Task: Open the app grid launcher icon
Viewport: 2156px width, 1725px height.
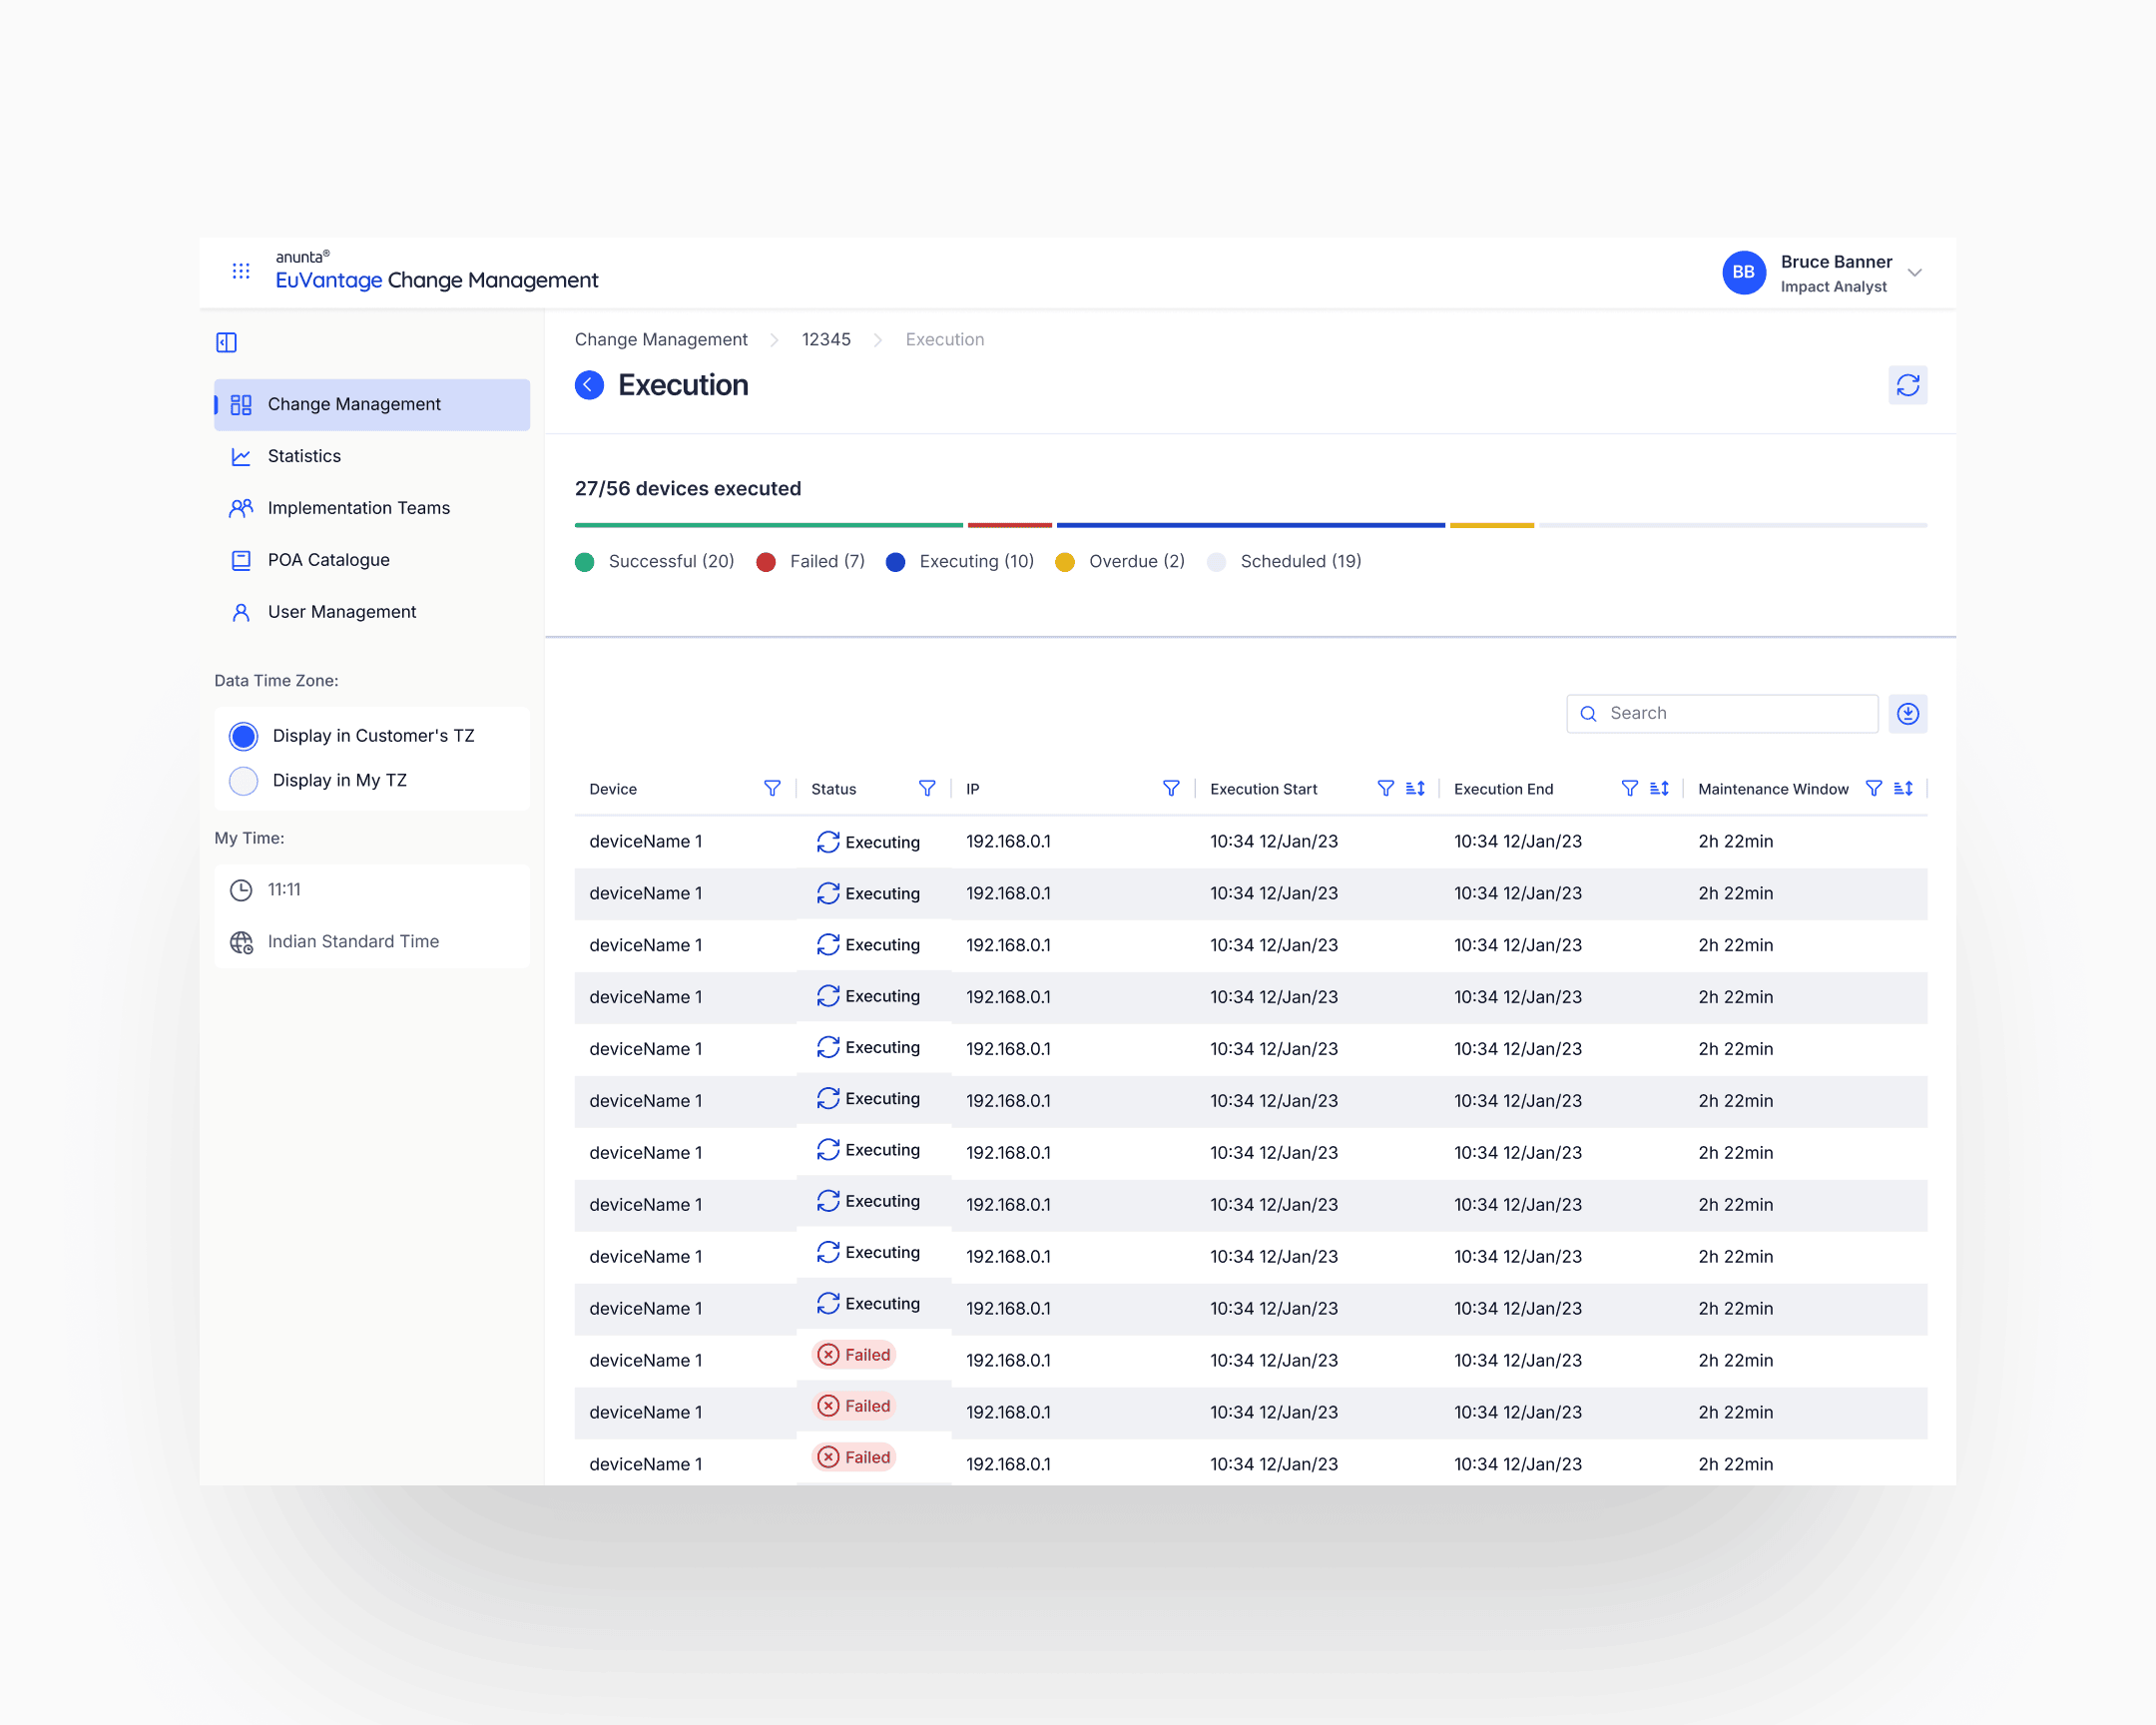Action: tap(240, 271)
